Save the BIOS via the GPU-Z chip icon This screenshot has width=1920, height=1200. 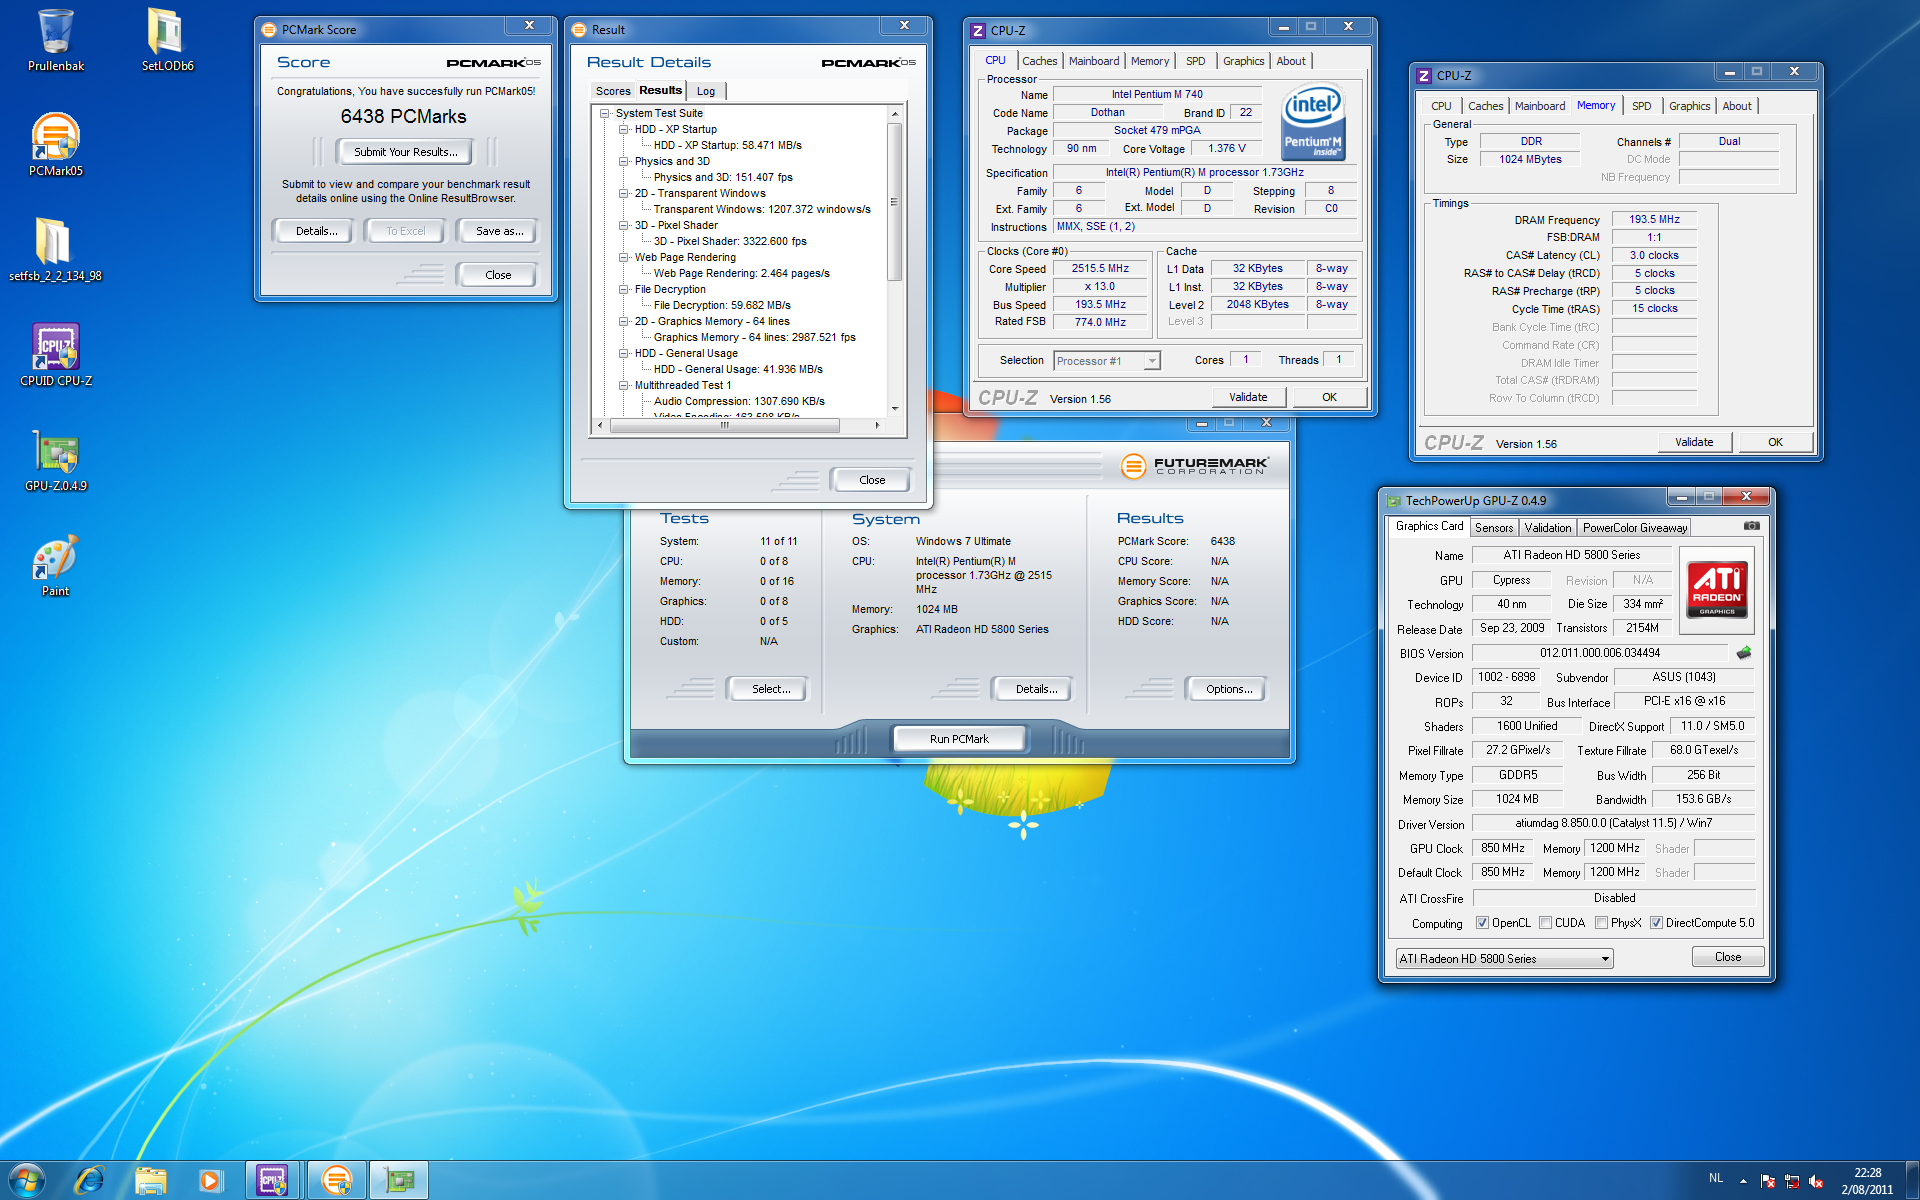1744,653
